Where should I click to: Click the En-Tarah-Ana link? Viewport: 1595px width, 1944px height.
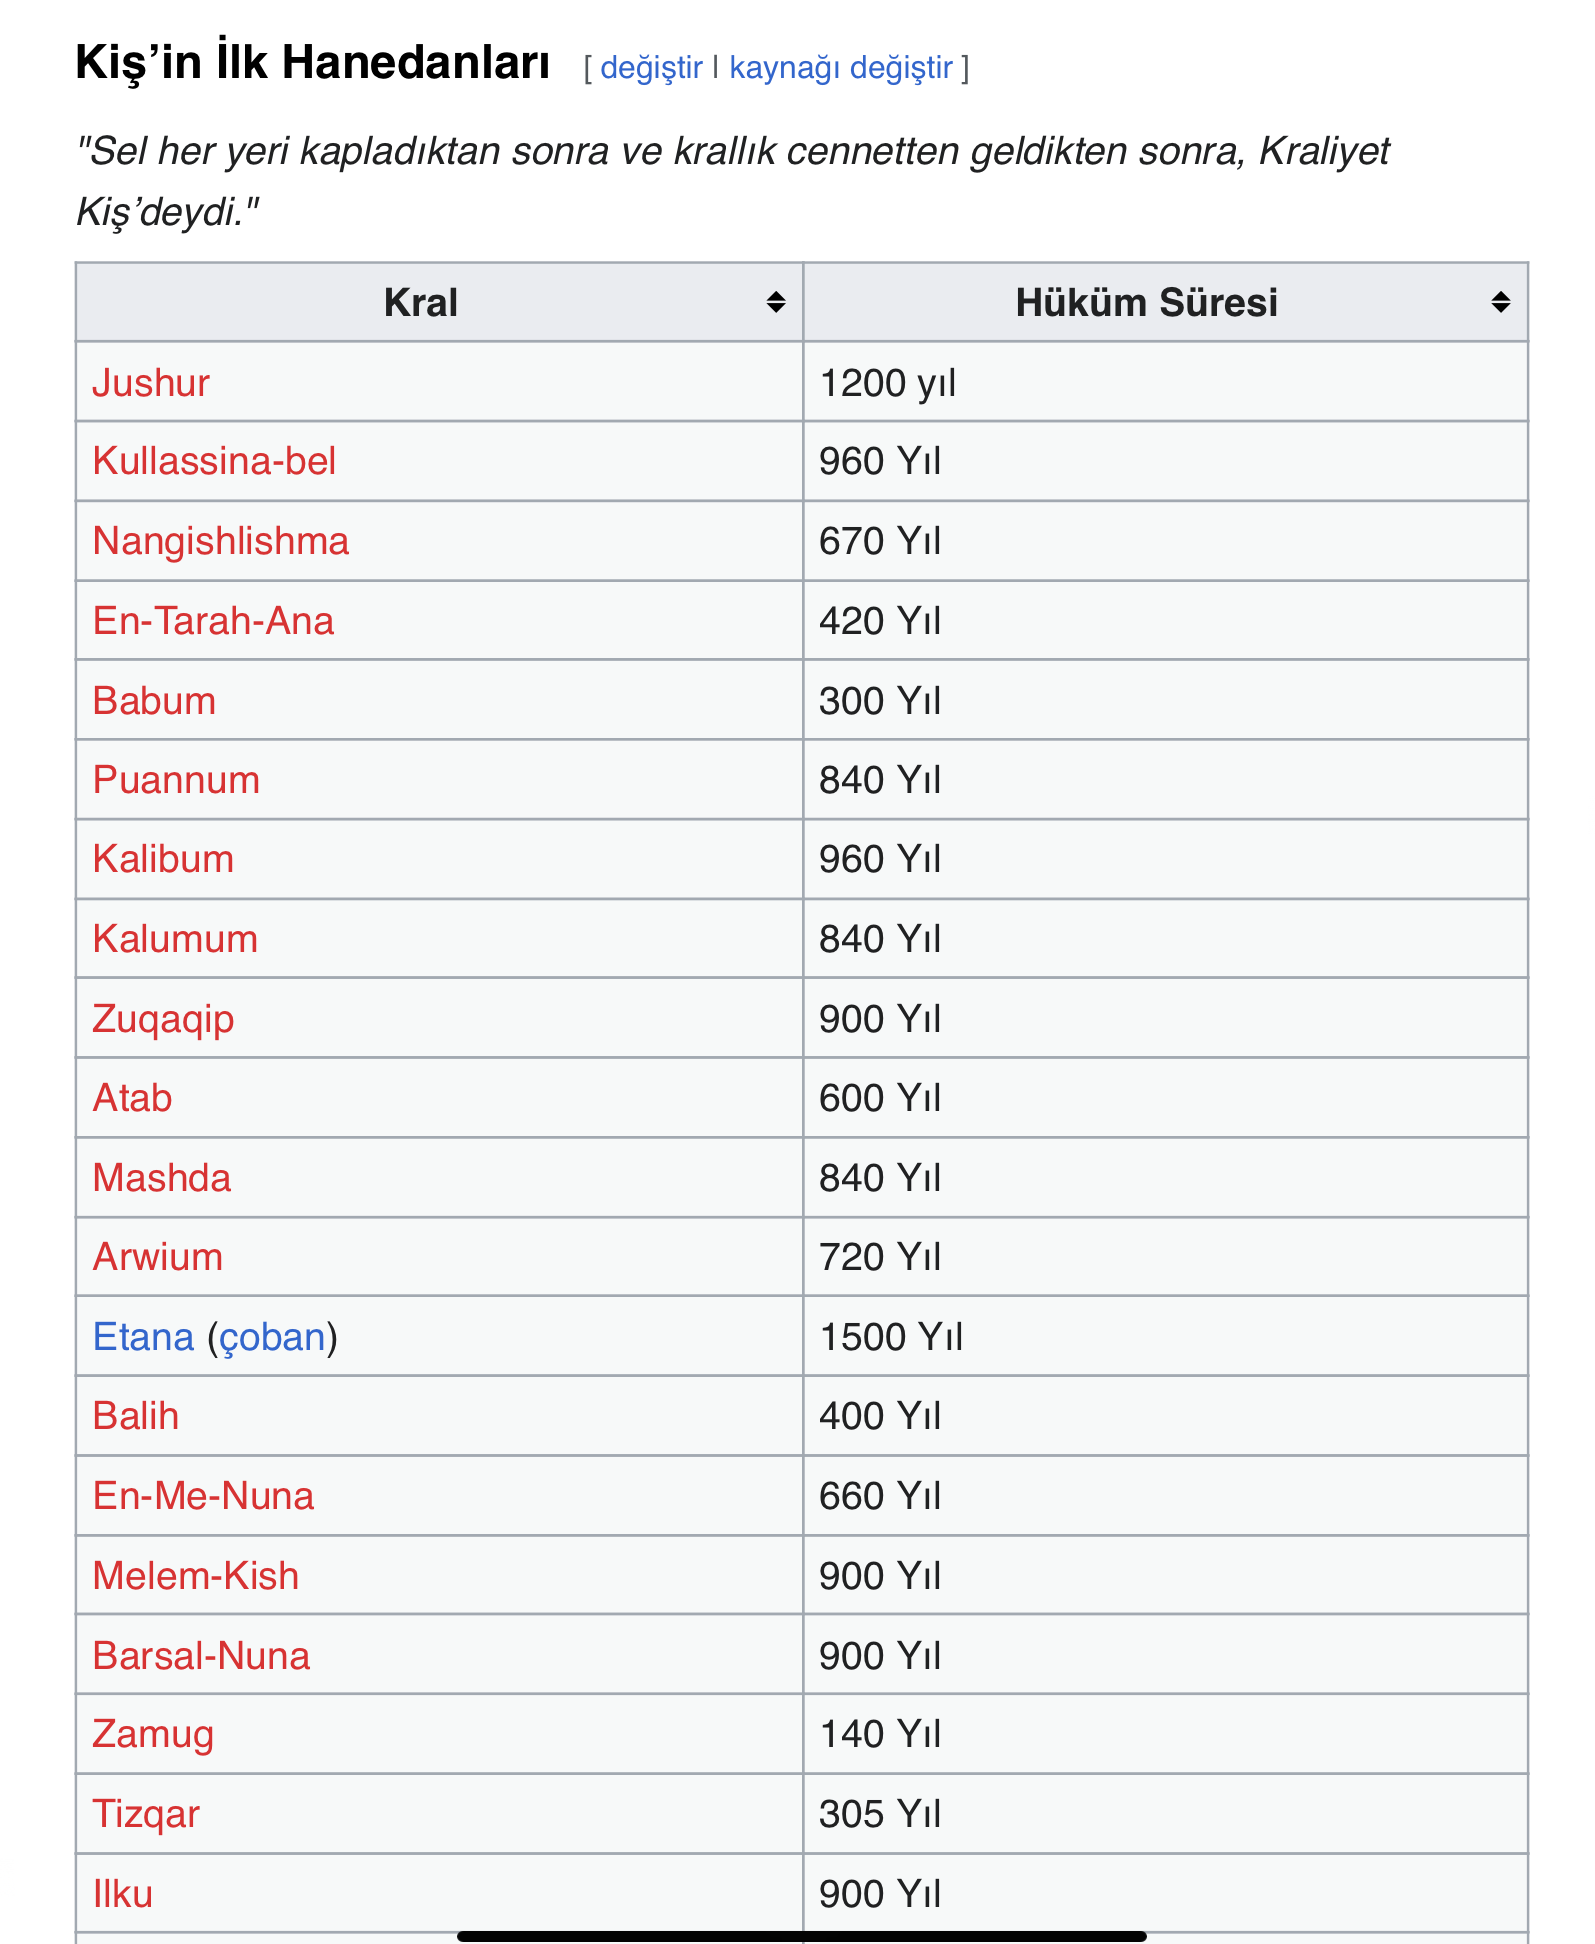click(x=214, y=620)
